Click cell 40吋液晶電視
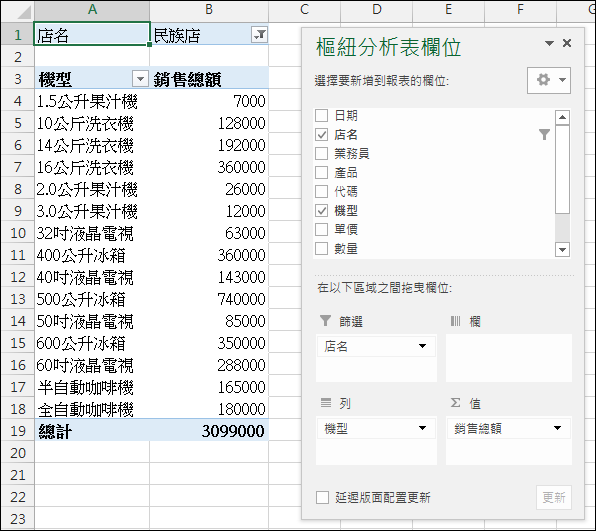This screenshot has height=531, width=596. click(92, 277)
